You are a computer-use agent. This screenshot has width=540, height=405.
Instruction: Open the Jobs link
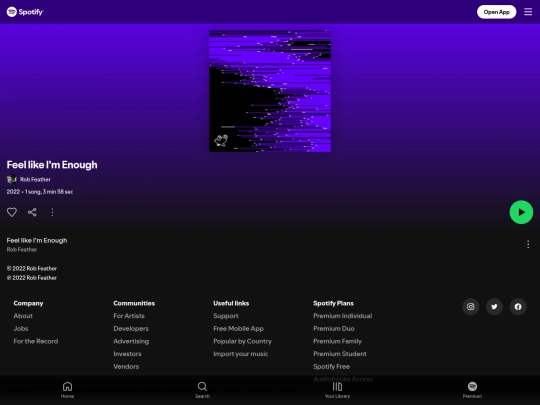click(x=21, y=329)
